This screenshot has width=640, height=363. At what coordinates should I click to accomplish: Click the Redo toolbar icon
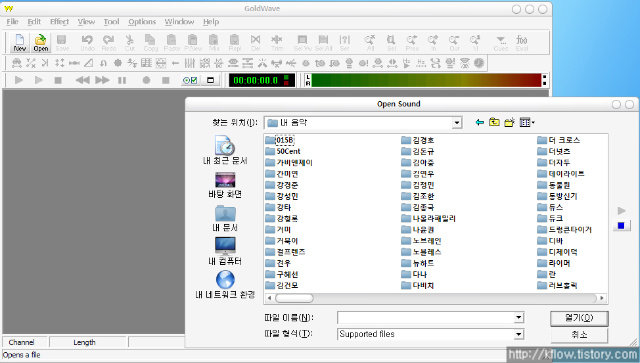[x=109, y=43]
